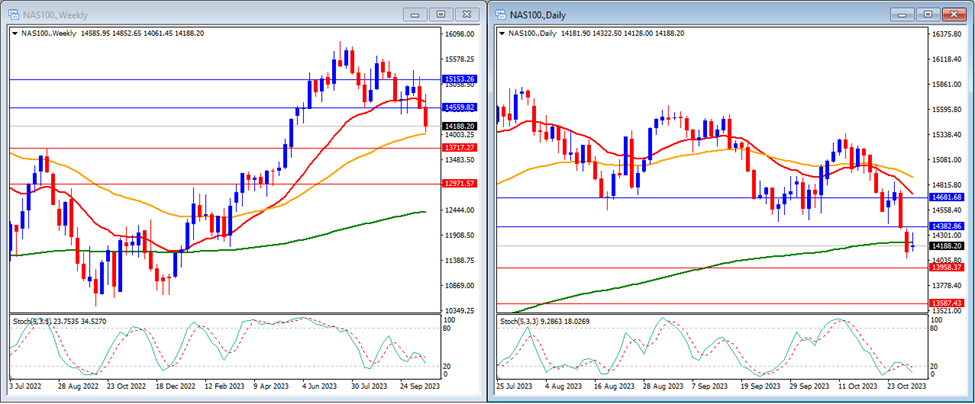Viewport: 975px width, 404px height.
Task: Click the 12 Feb 2023 date on Weekly axis
Action: (x=225, y=385)
